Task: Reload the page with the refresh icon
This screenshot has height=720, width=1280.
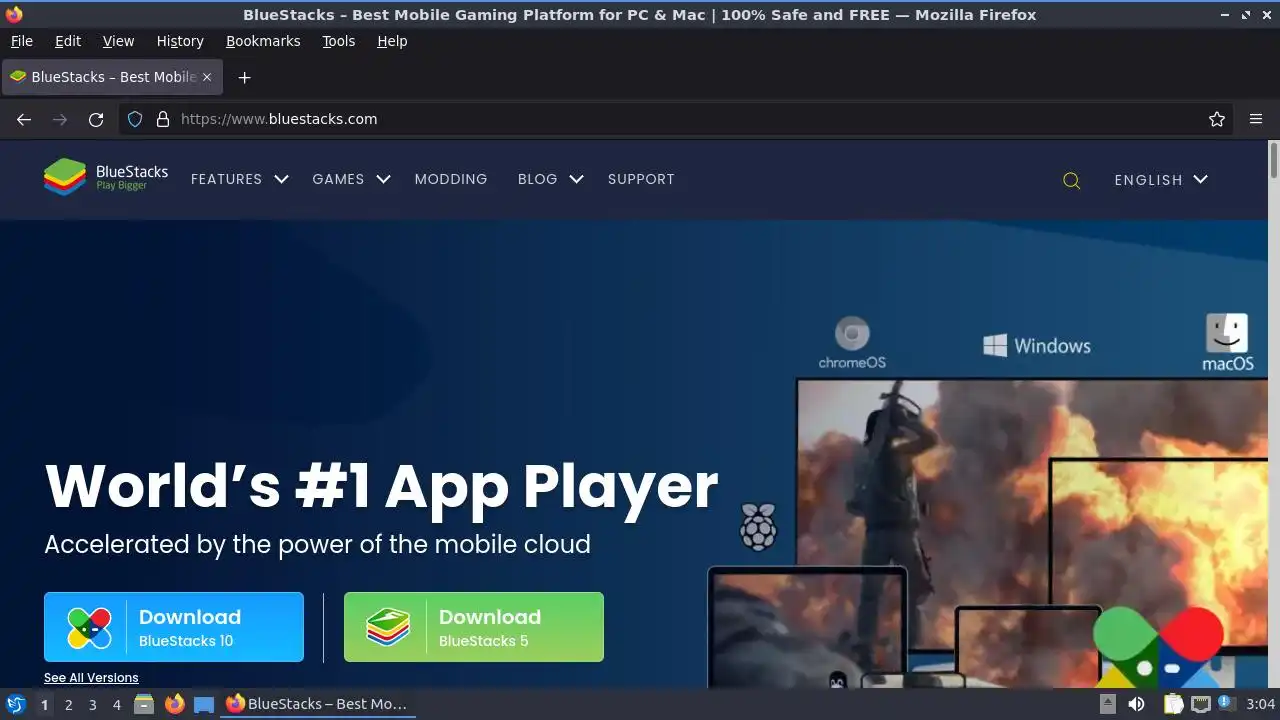Action: coord(96,119)
